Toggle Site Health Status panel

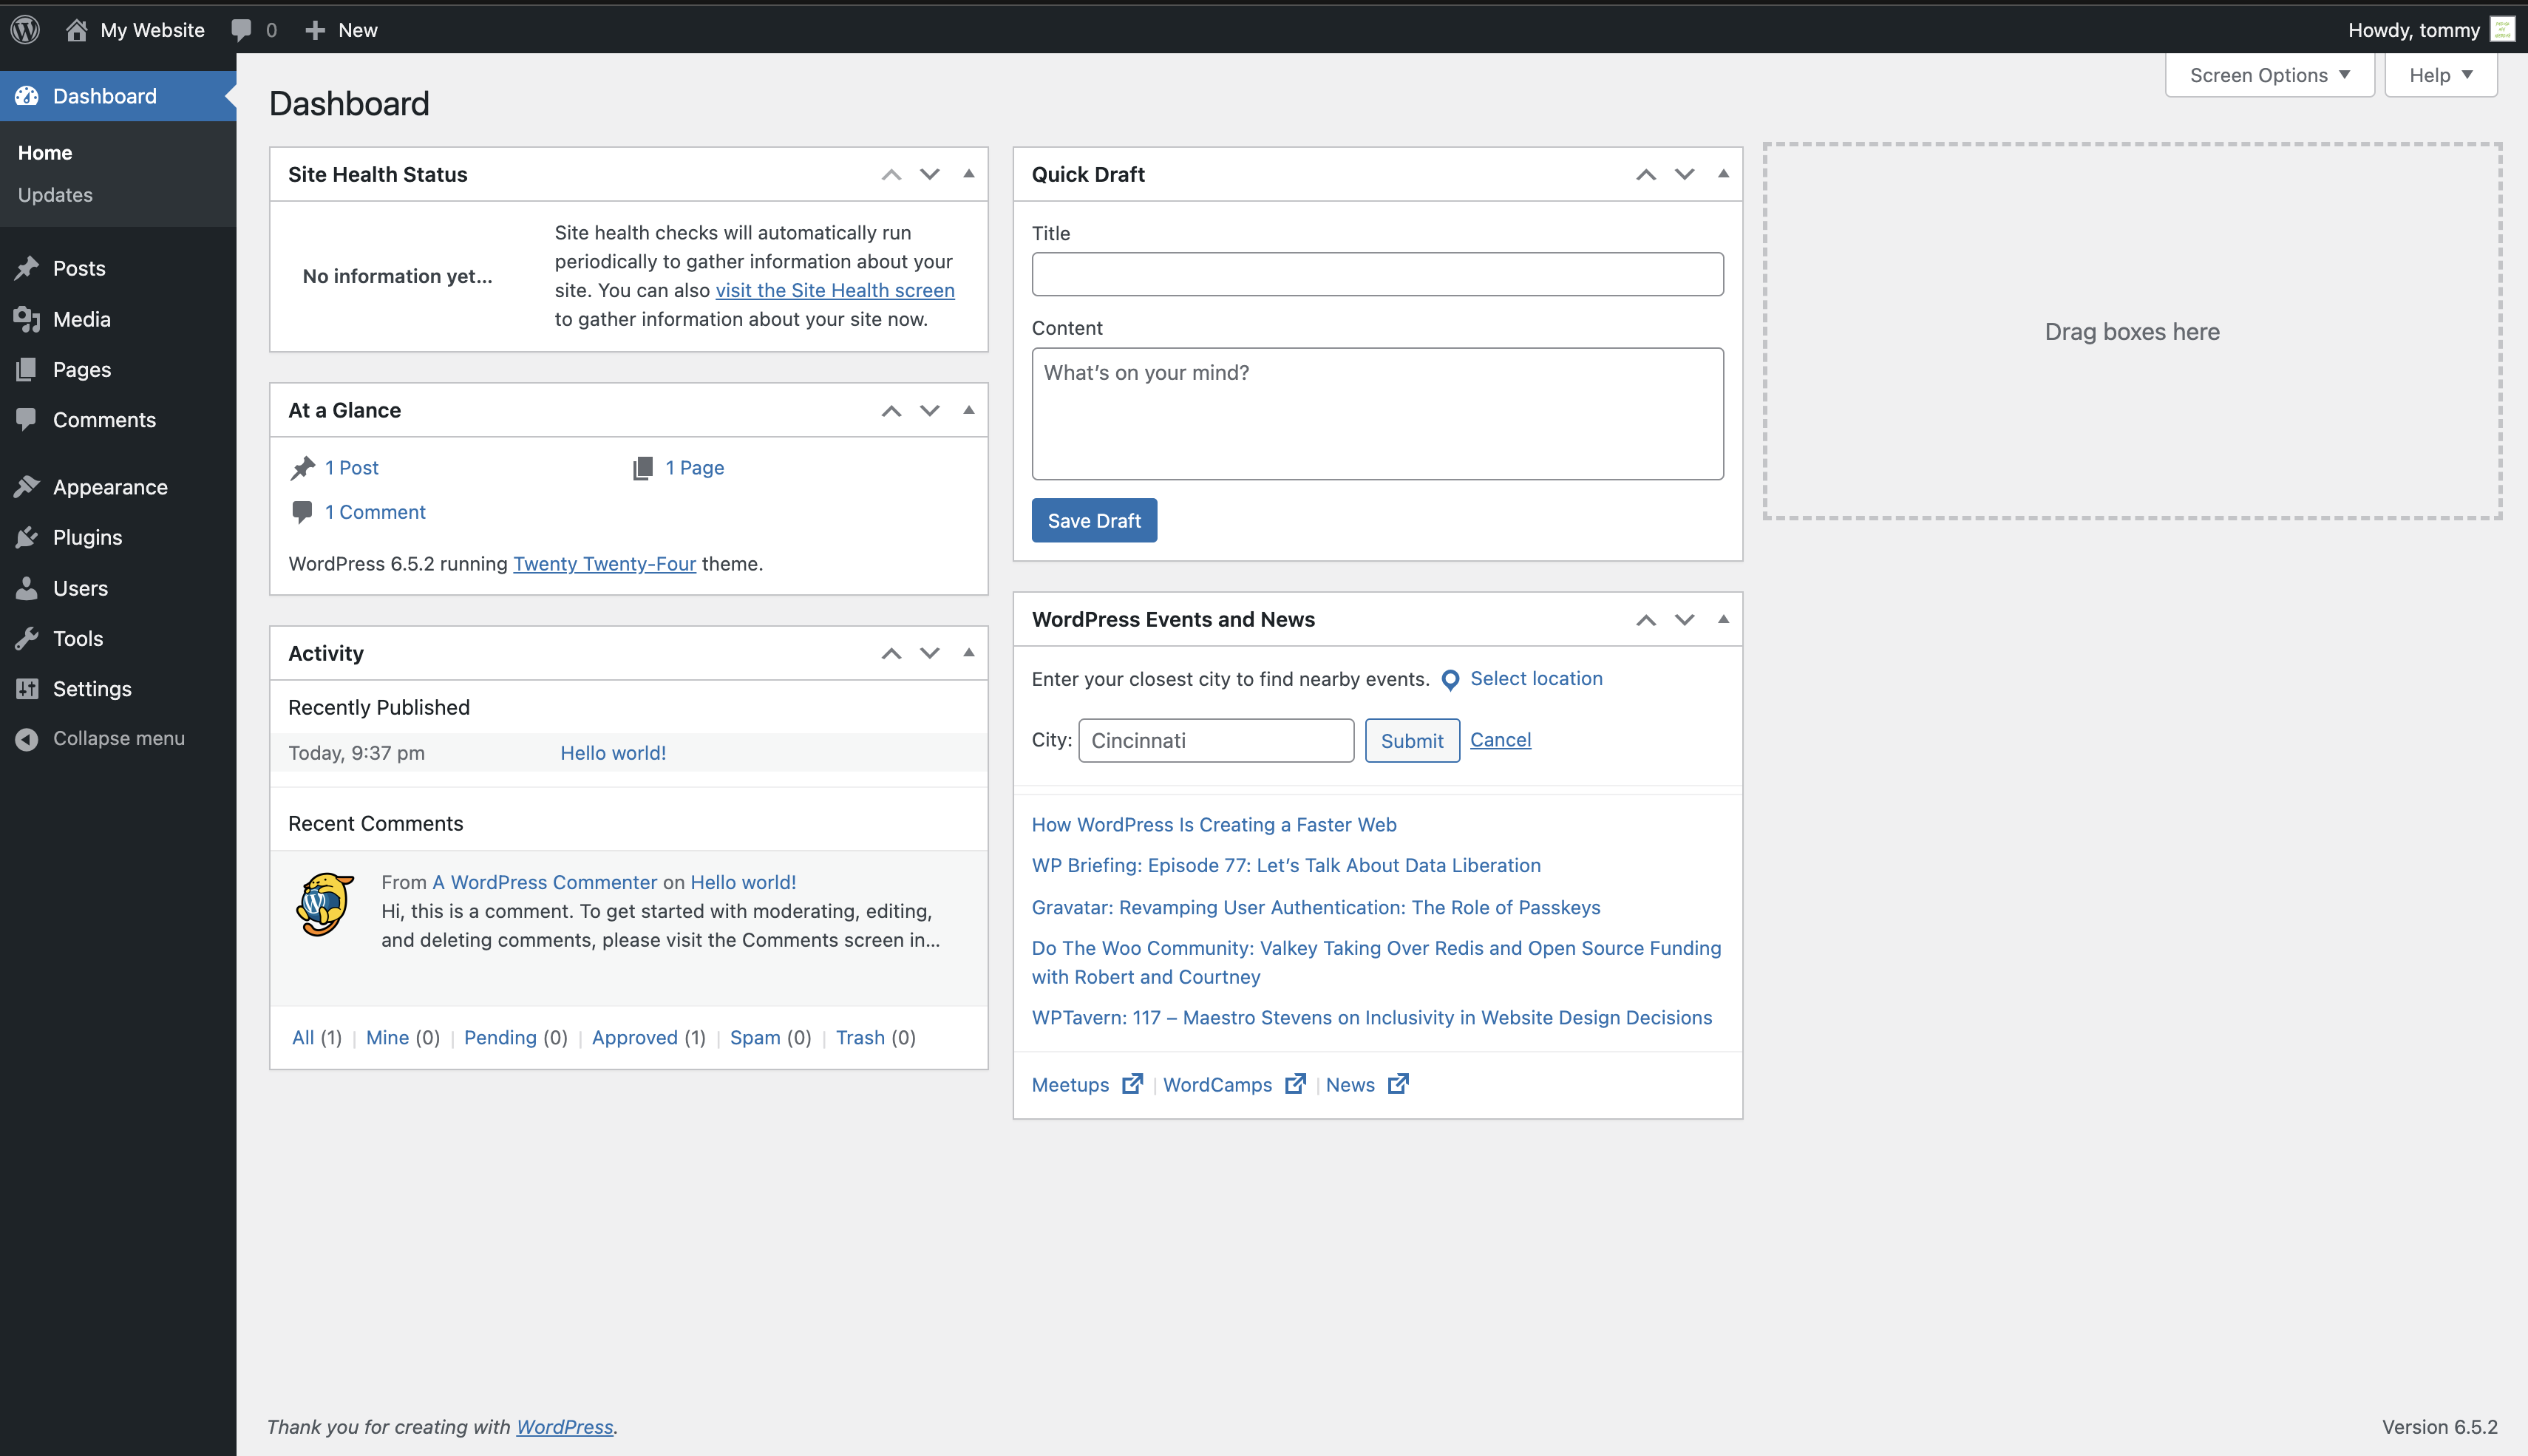(x=968, y=174)
